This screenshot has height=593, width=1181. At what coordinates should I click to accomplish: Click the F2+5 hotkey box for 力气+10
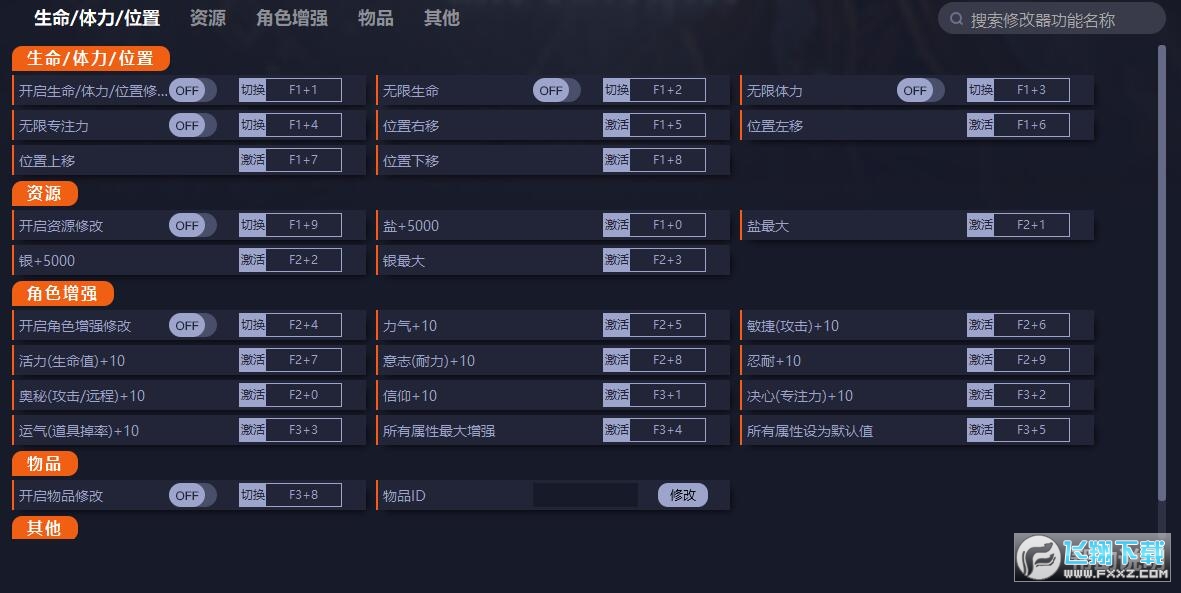(x=667, y=325)
